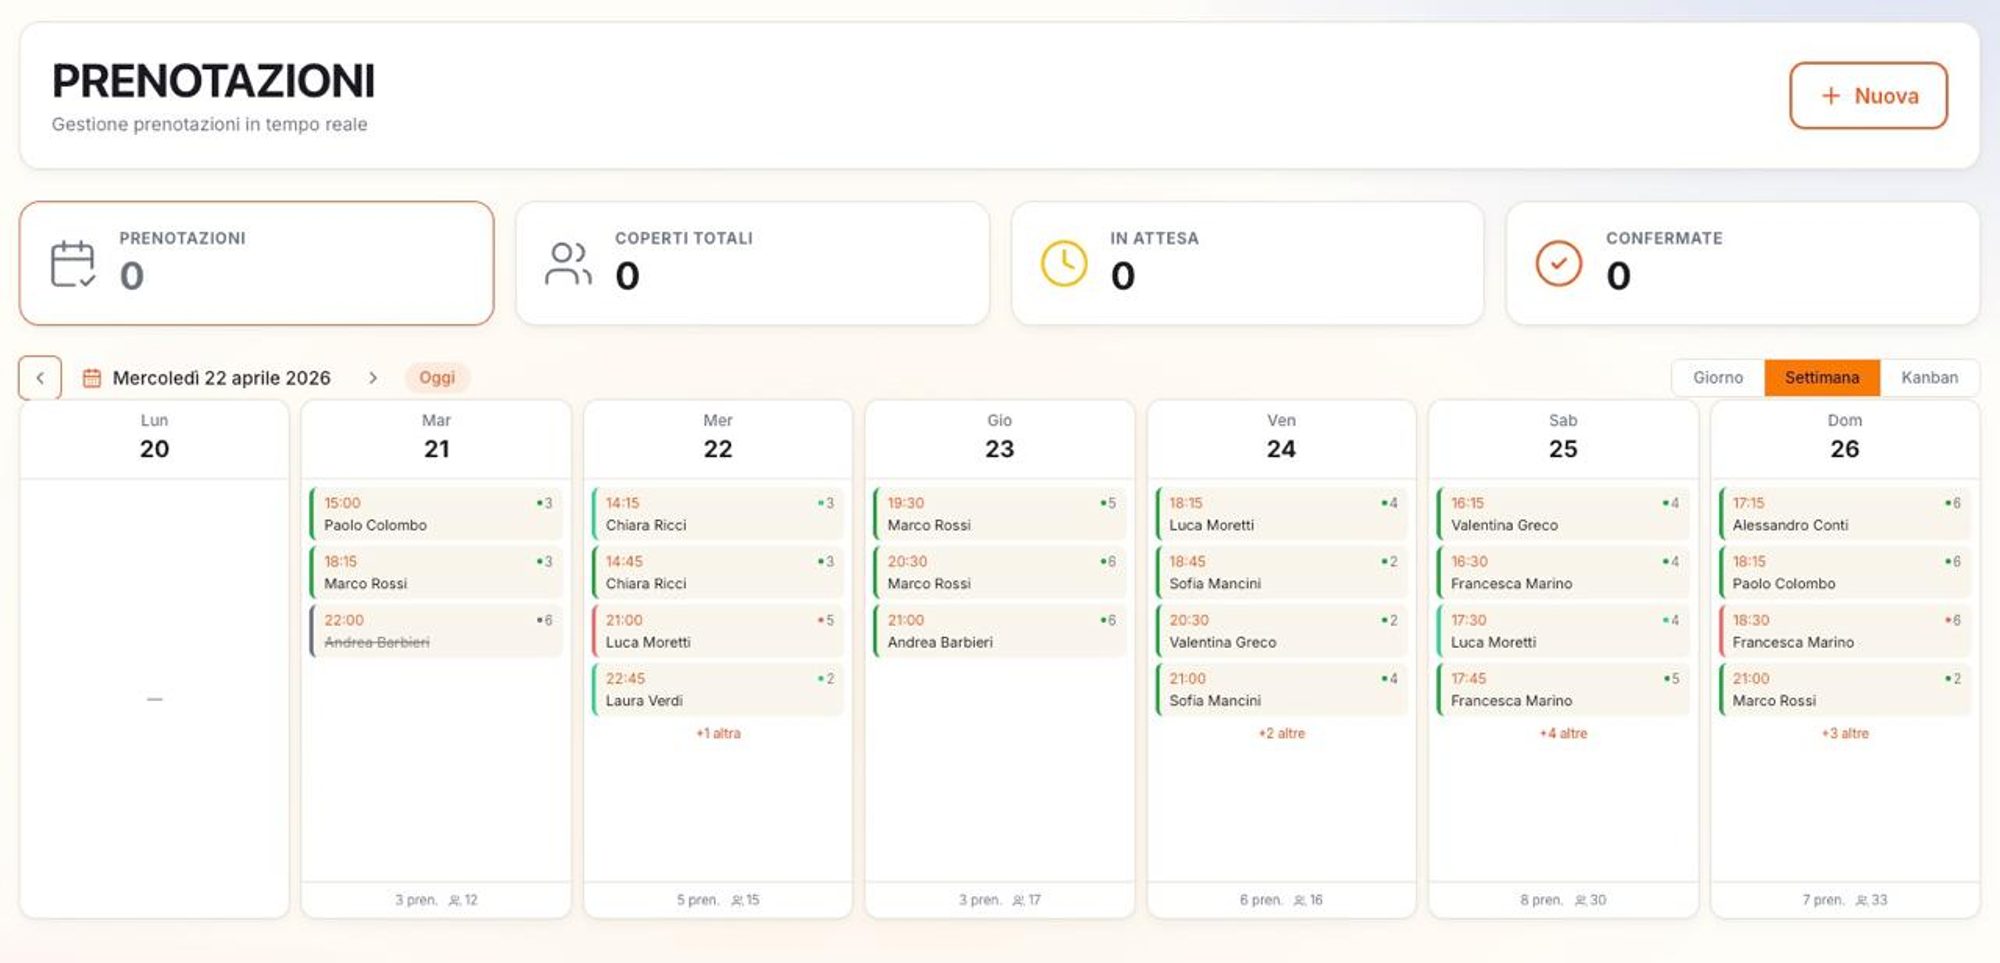
Task: Click the checkmark circle icon in Confermate card
Action: tap(1559, 264)
